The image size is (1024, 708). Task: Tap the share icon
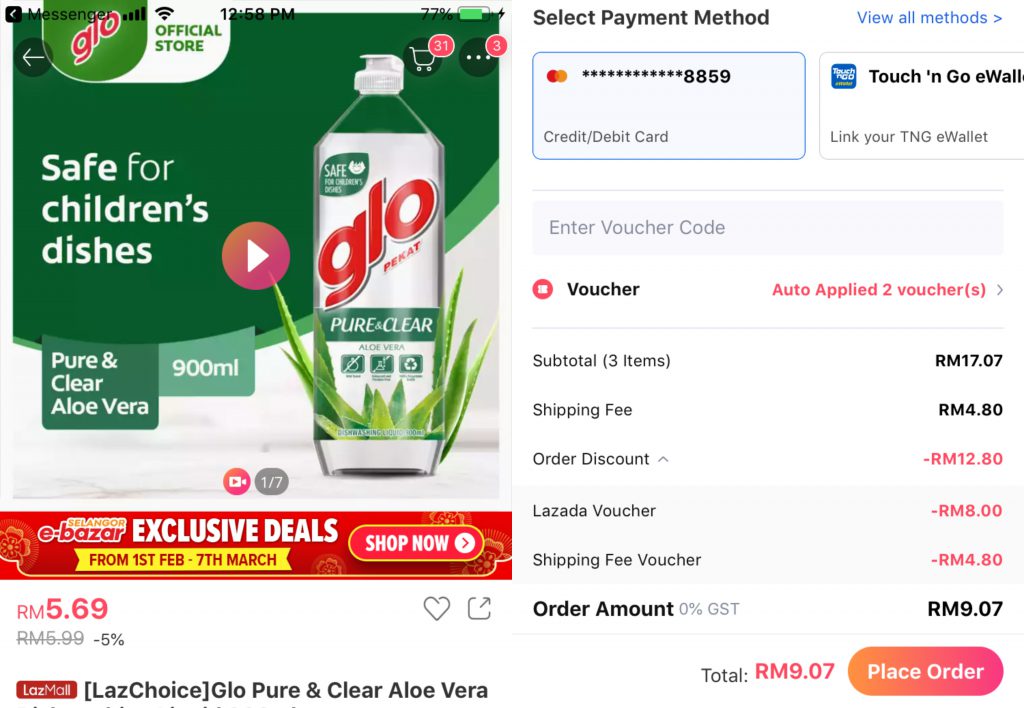pos(480,608)
